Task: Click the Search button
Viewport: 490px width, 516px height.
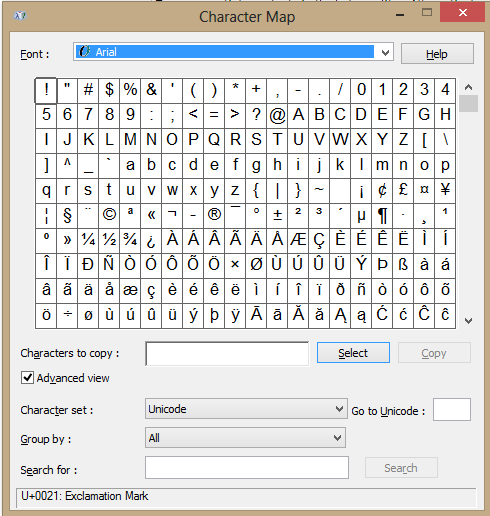Action: [401, 468]
